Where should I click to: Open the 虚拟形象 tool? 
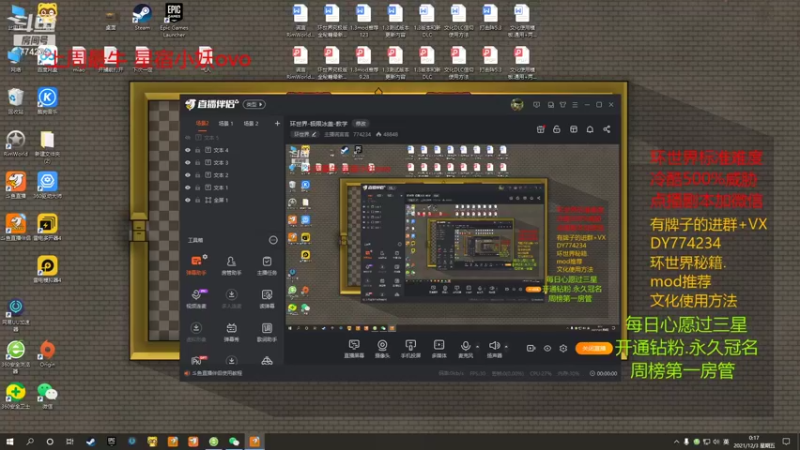[x=196, y=332]
